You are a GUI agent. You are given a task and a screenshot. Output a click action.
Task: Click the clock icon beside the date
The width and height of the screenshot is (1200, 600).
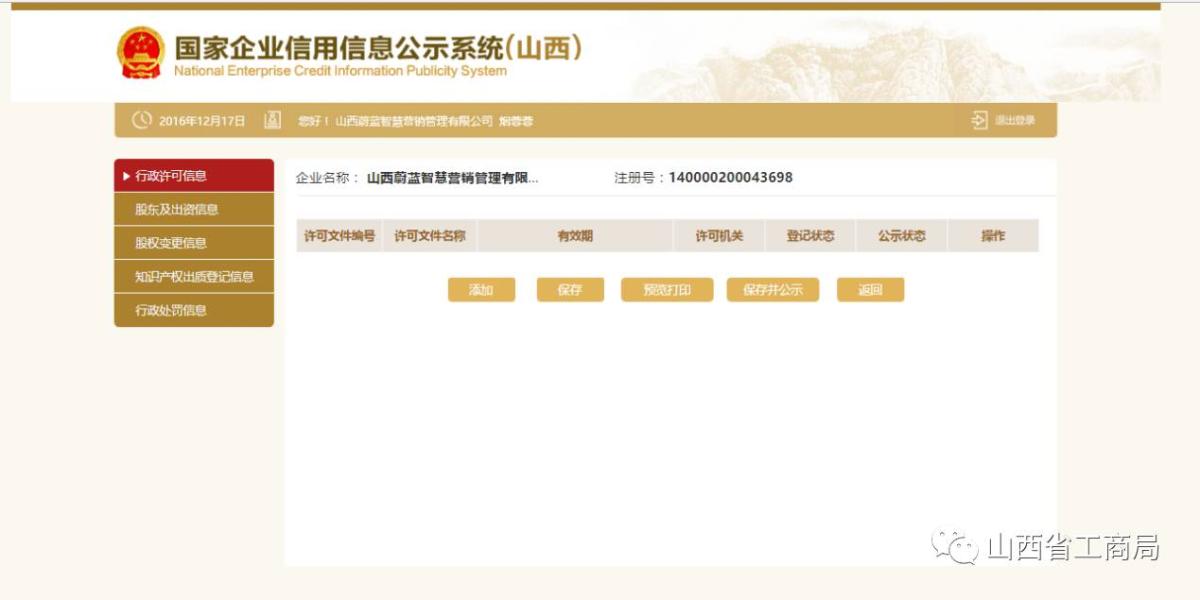(x=142, y=120)
